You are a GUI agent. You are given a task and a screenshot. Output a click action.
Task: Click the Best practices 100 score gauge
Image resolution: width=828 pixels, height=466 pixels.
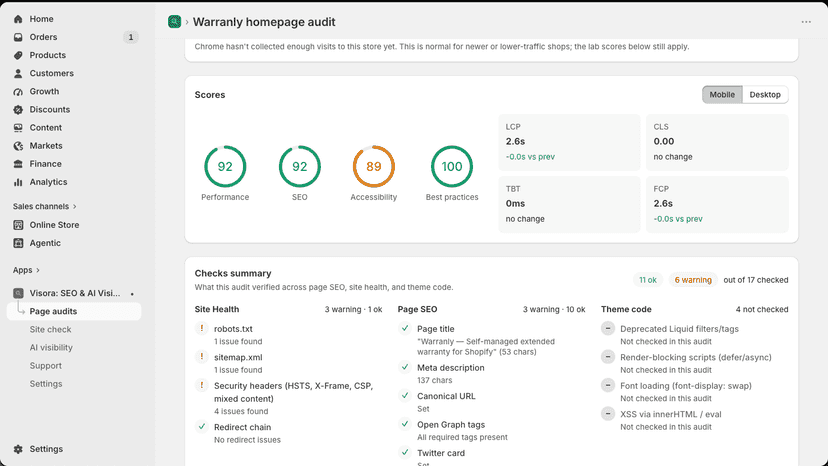pyautogui.click(x=451, y=166)
